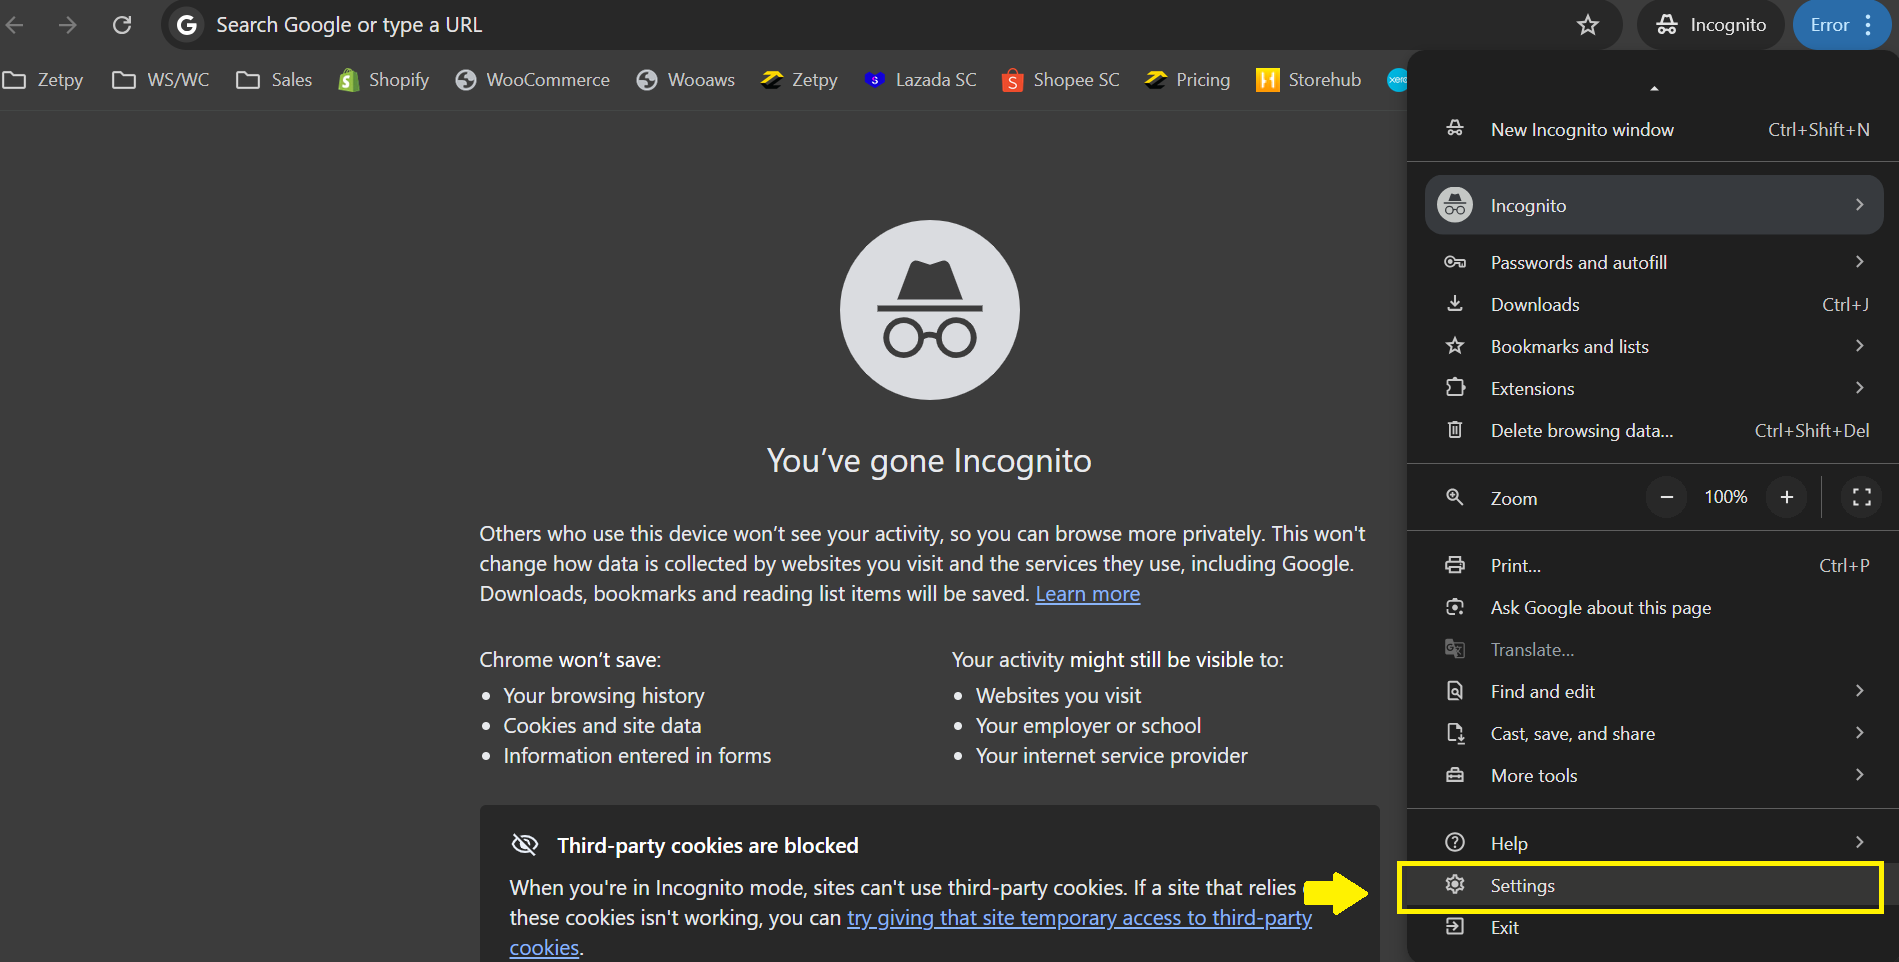Click the Incognito indicator in toolbar

point(1710,25)
